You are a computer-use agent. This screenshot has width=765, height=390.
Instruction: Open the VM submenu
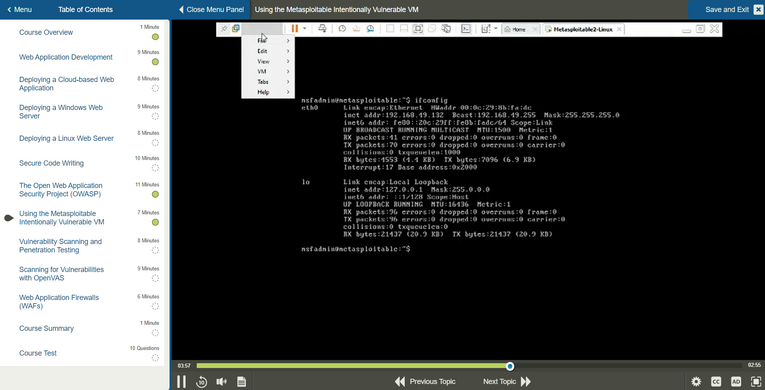point(268,72)
